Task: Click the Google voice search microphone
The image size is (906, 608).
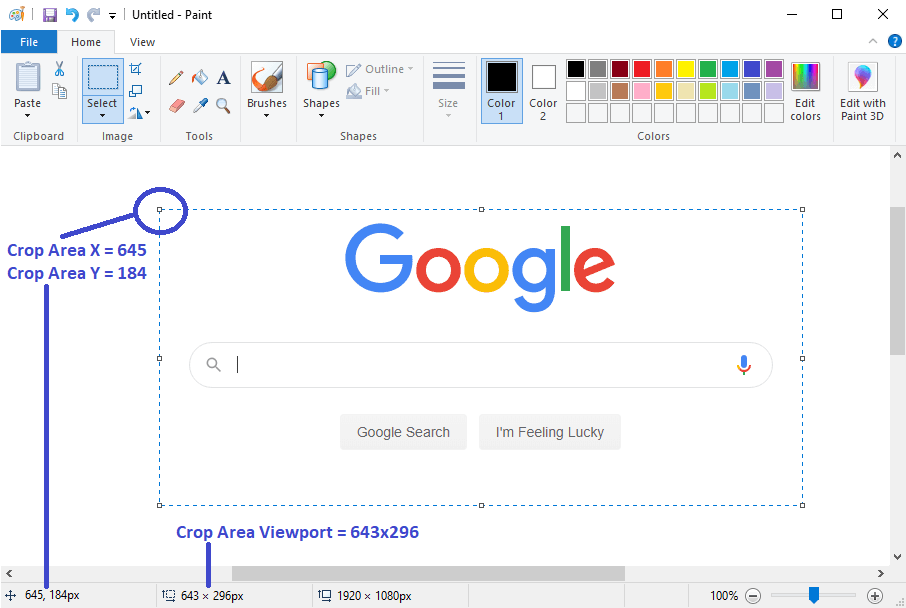Action: [744, 365]
